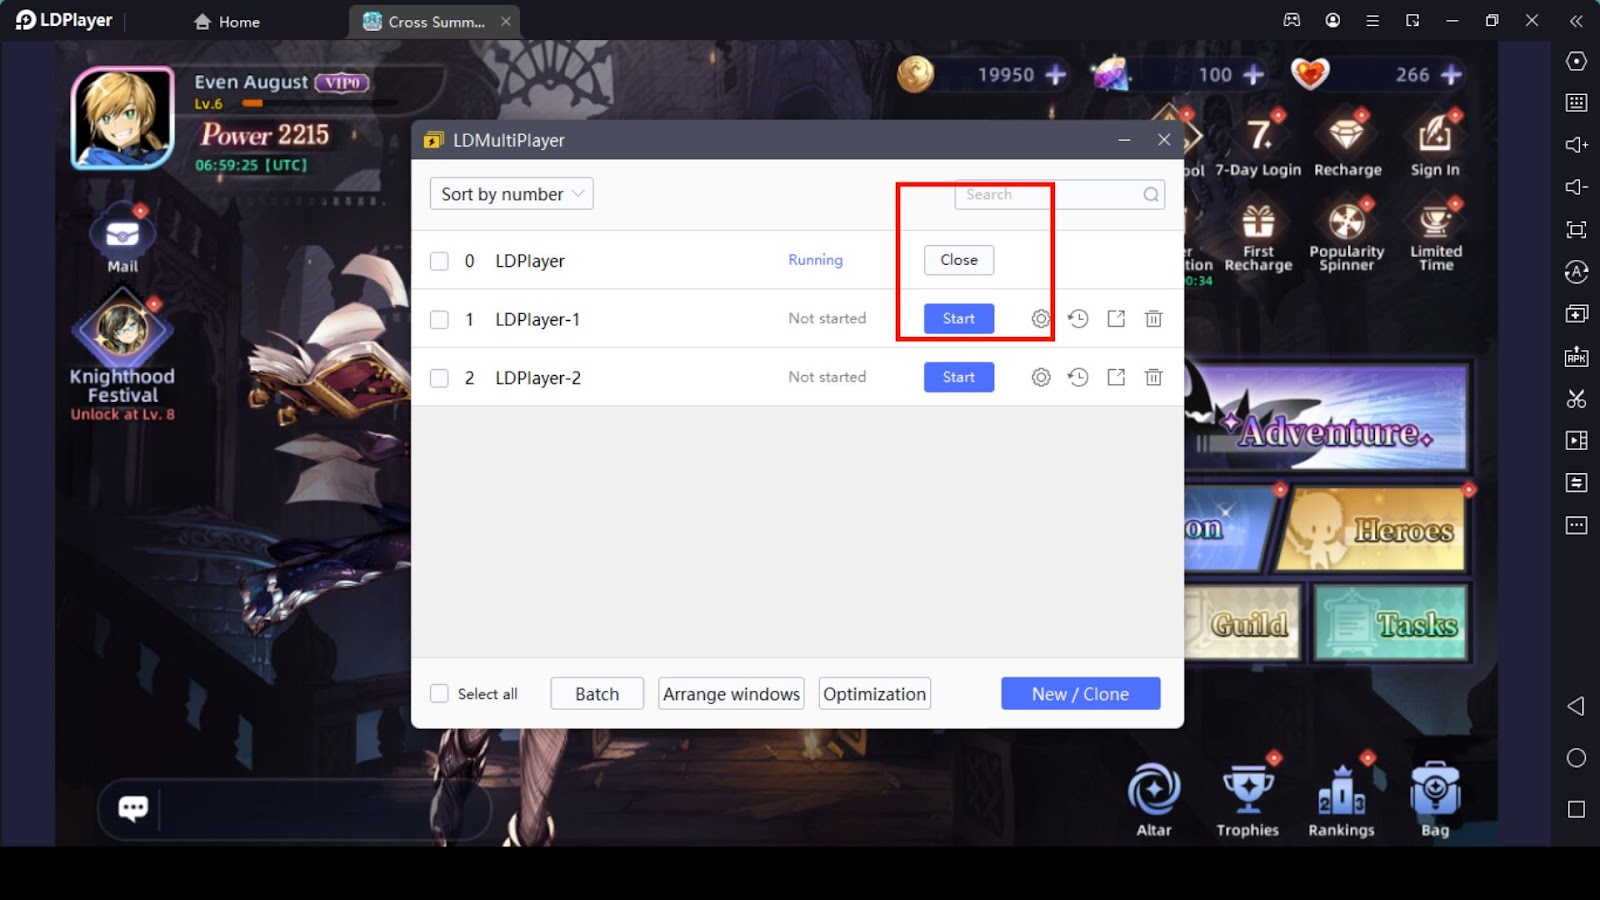Open the Trophies icon
Image resolution: width=1600 pixels, height=900 pixels.
pyautogui.click(x=1247, y=799)
